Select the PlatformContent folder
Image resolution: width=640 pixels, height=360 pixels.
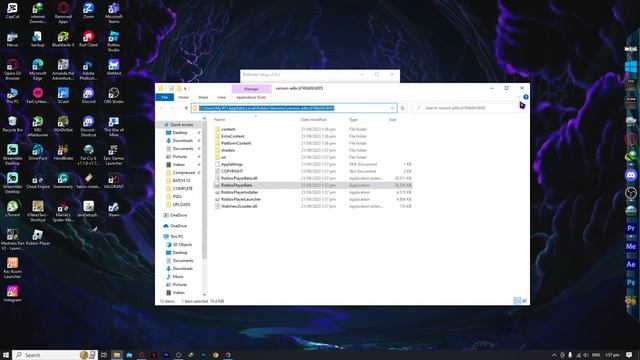(x=236, y=143)
